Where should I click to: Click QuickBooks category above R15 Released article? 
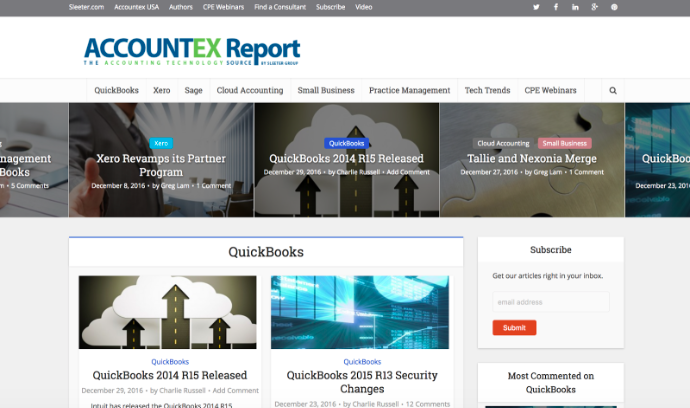(x=170, y=362)
